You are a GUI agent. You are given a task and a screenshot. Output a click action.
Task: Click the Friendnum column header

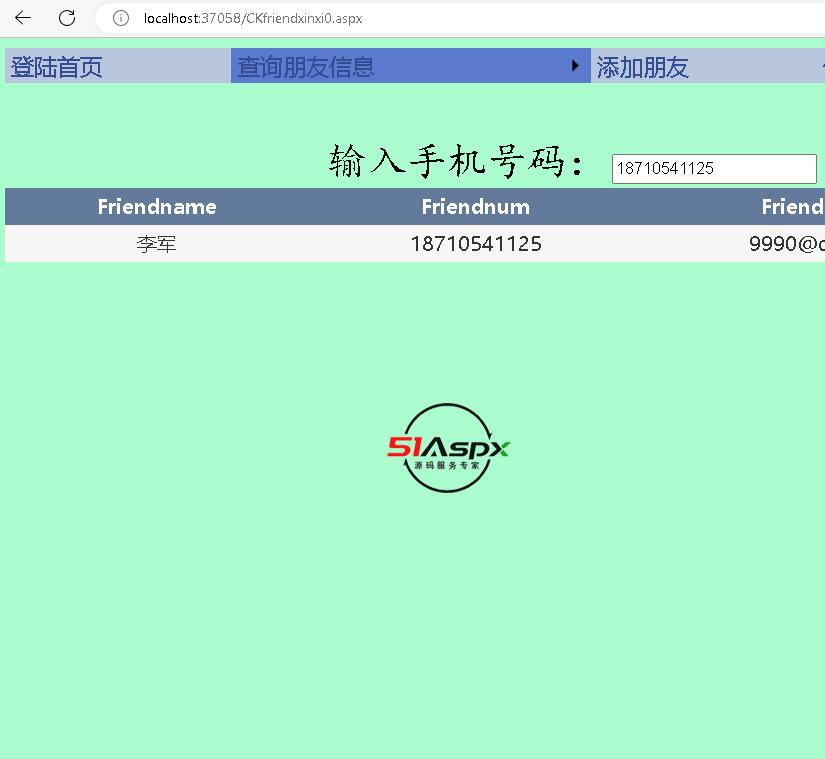(476, 207)
